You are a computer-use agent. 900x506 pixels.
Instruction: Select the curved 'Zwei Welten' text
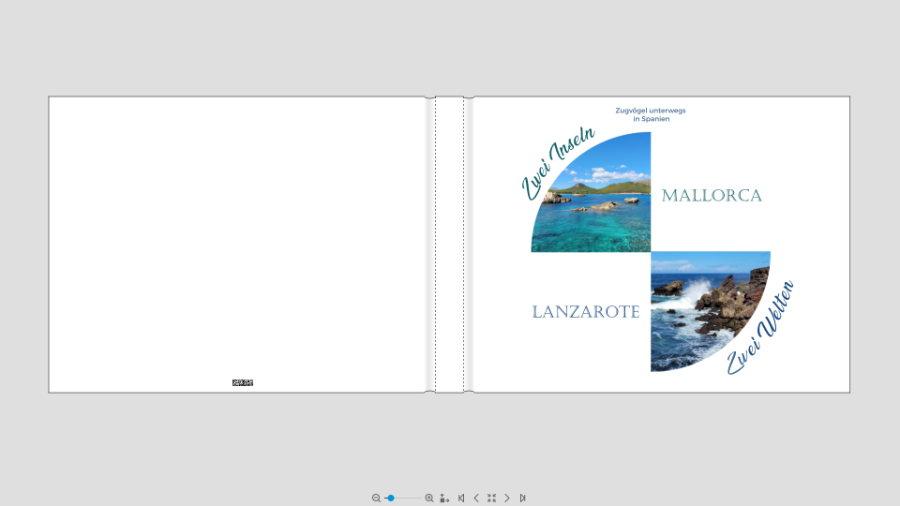point(759,327)
